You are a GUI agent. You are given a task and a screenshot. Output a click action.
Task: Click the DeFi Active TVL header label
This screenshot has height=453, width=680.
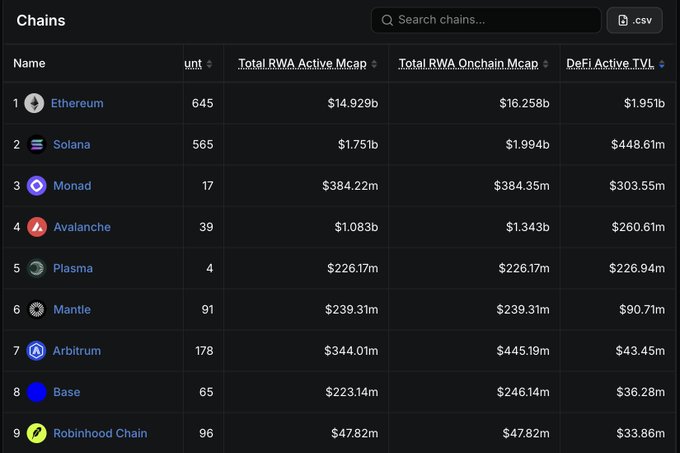610,64
